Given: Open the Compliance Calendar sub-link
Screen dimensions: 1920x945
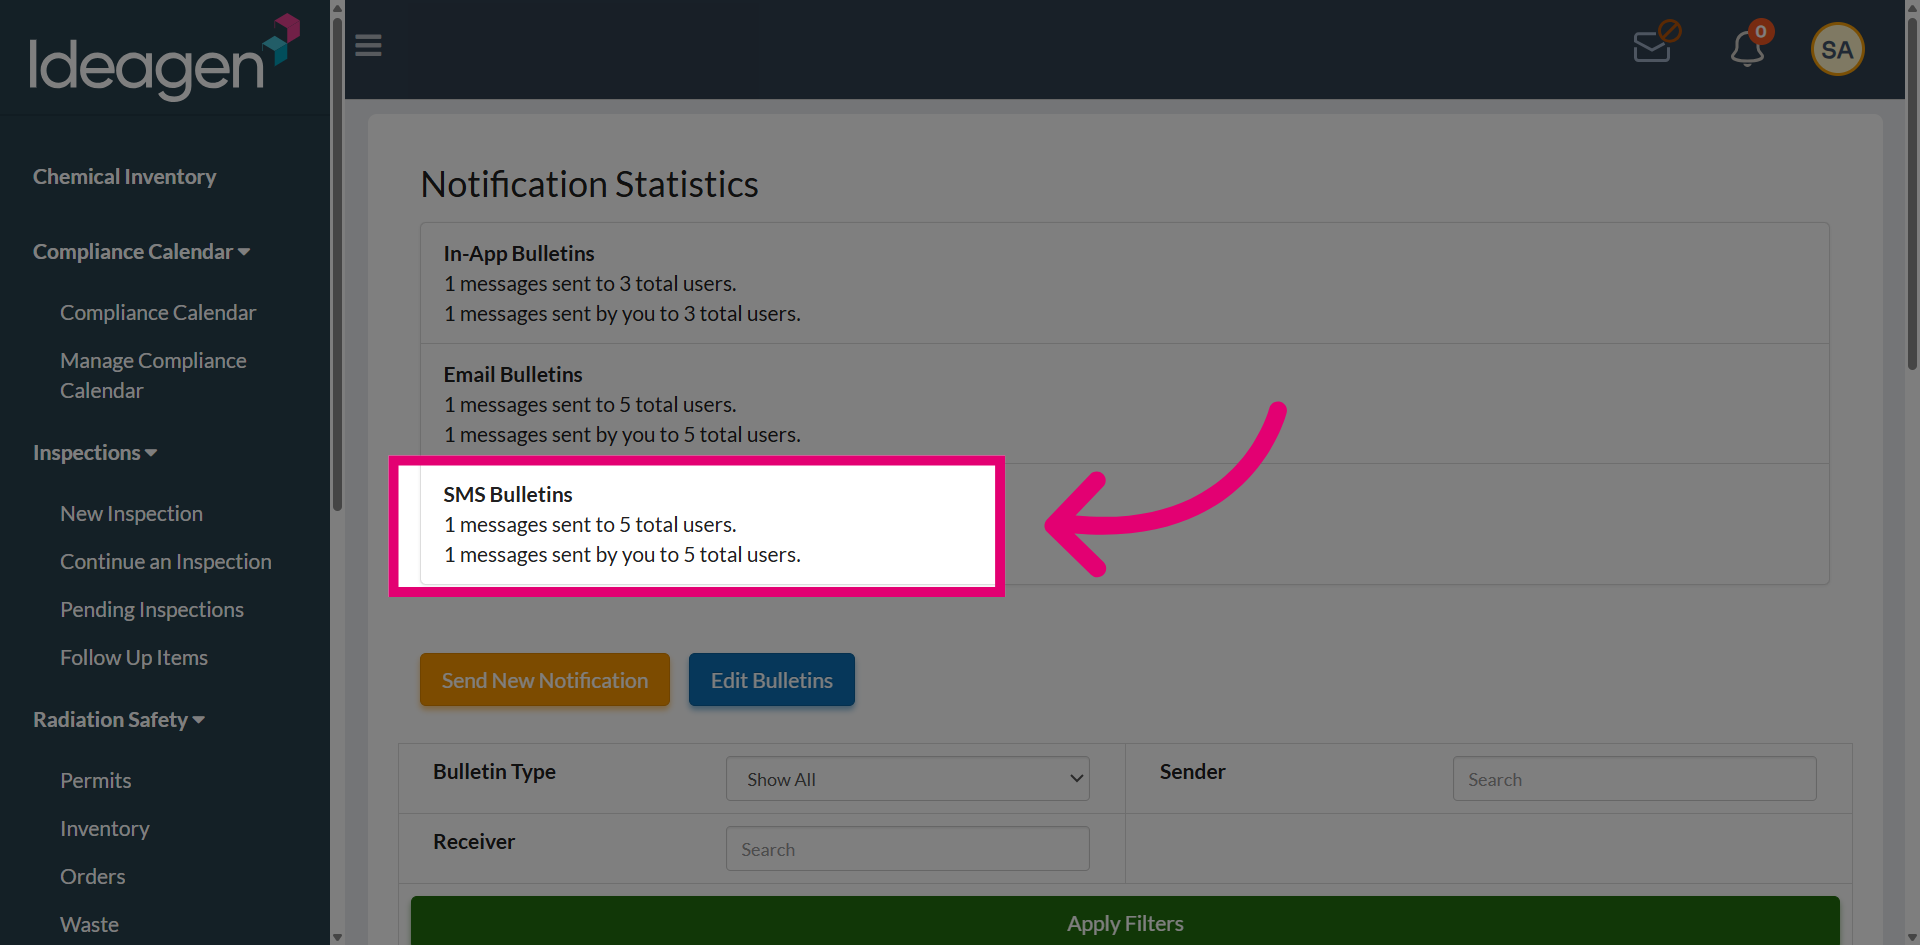Looking at the screenshot, I should click(x=158, y=313).
